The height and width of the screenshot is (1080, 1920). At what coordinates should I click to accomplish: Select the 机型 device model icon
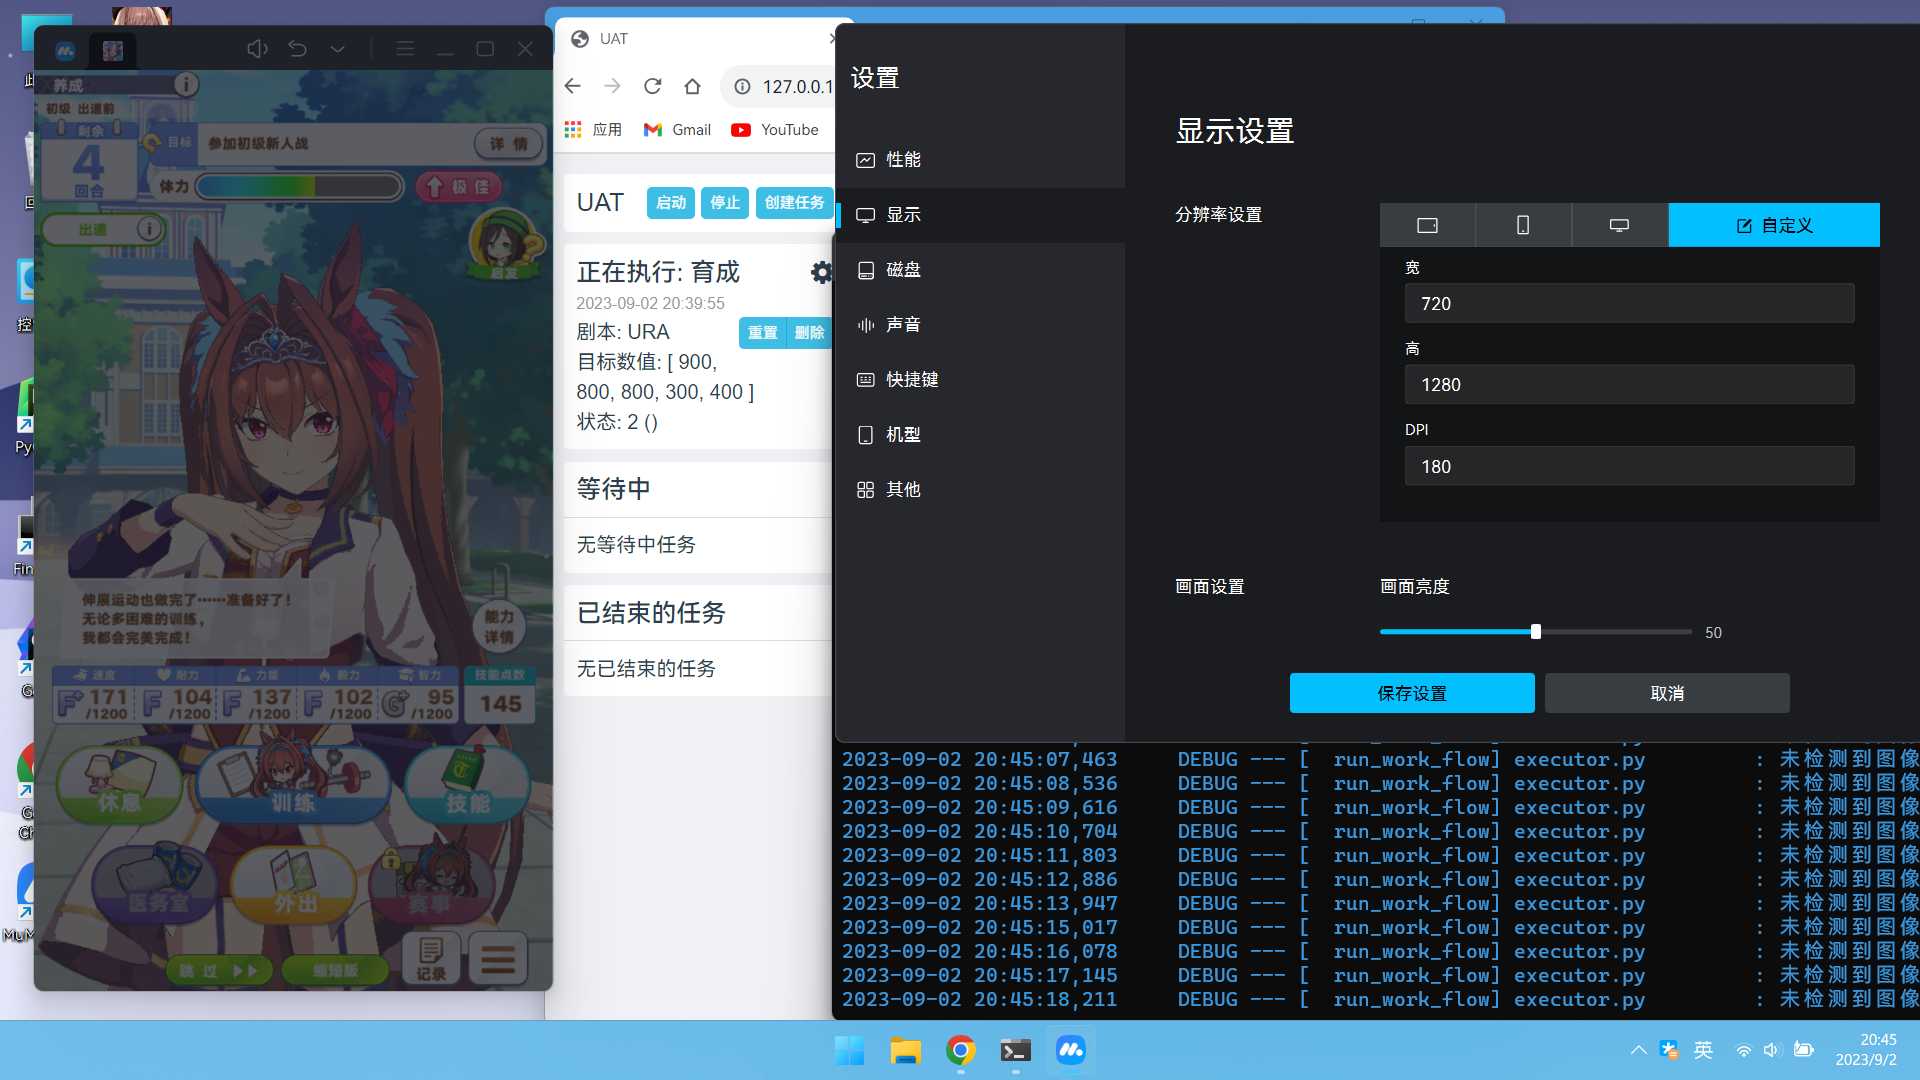(x=866, y=435)
